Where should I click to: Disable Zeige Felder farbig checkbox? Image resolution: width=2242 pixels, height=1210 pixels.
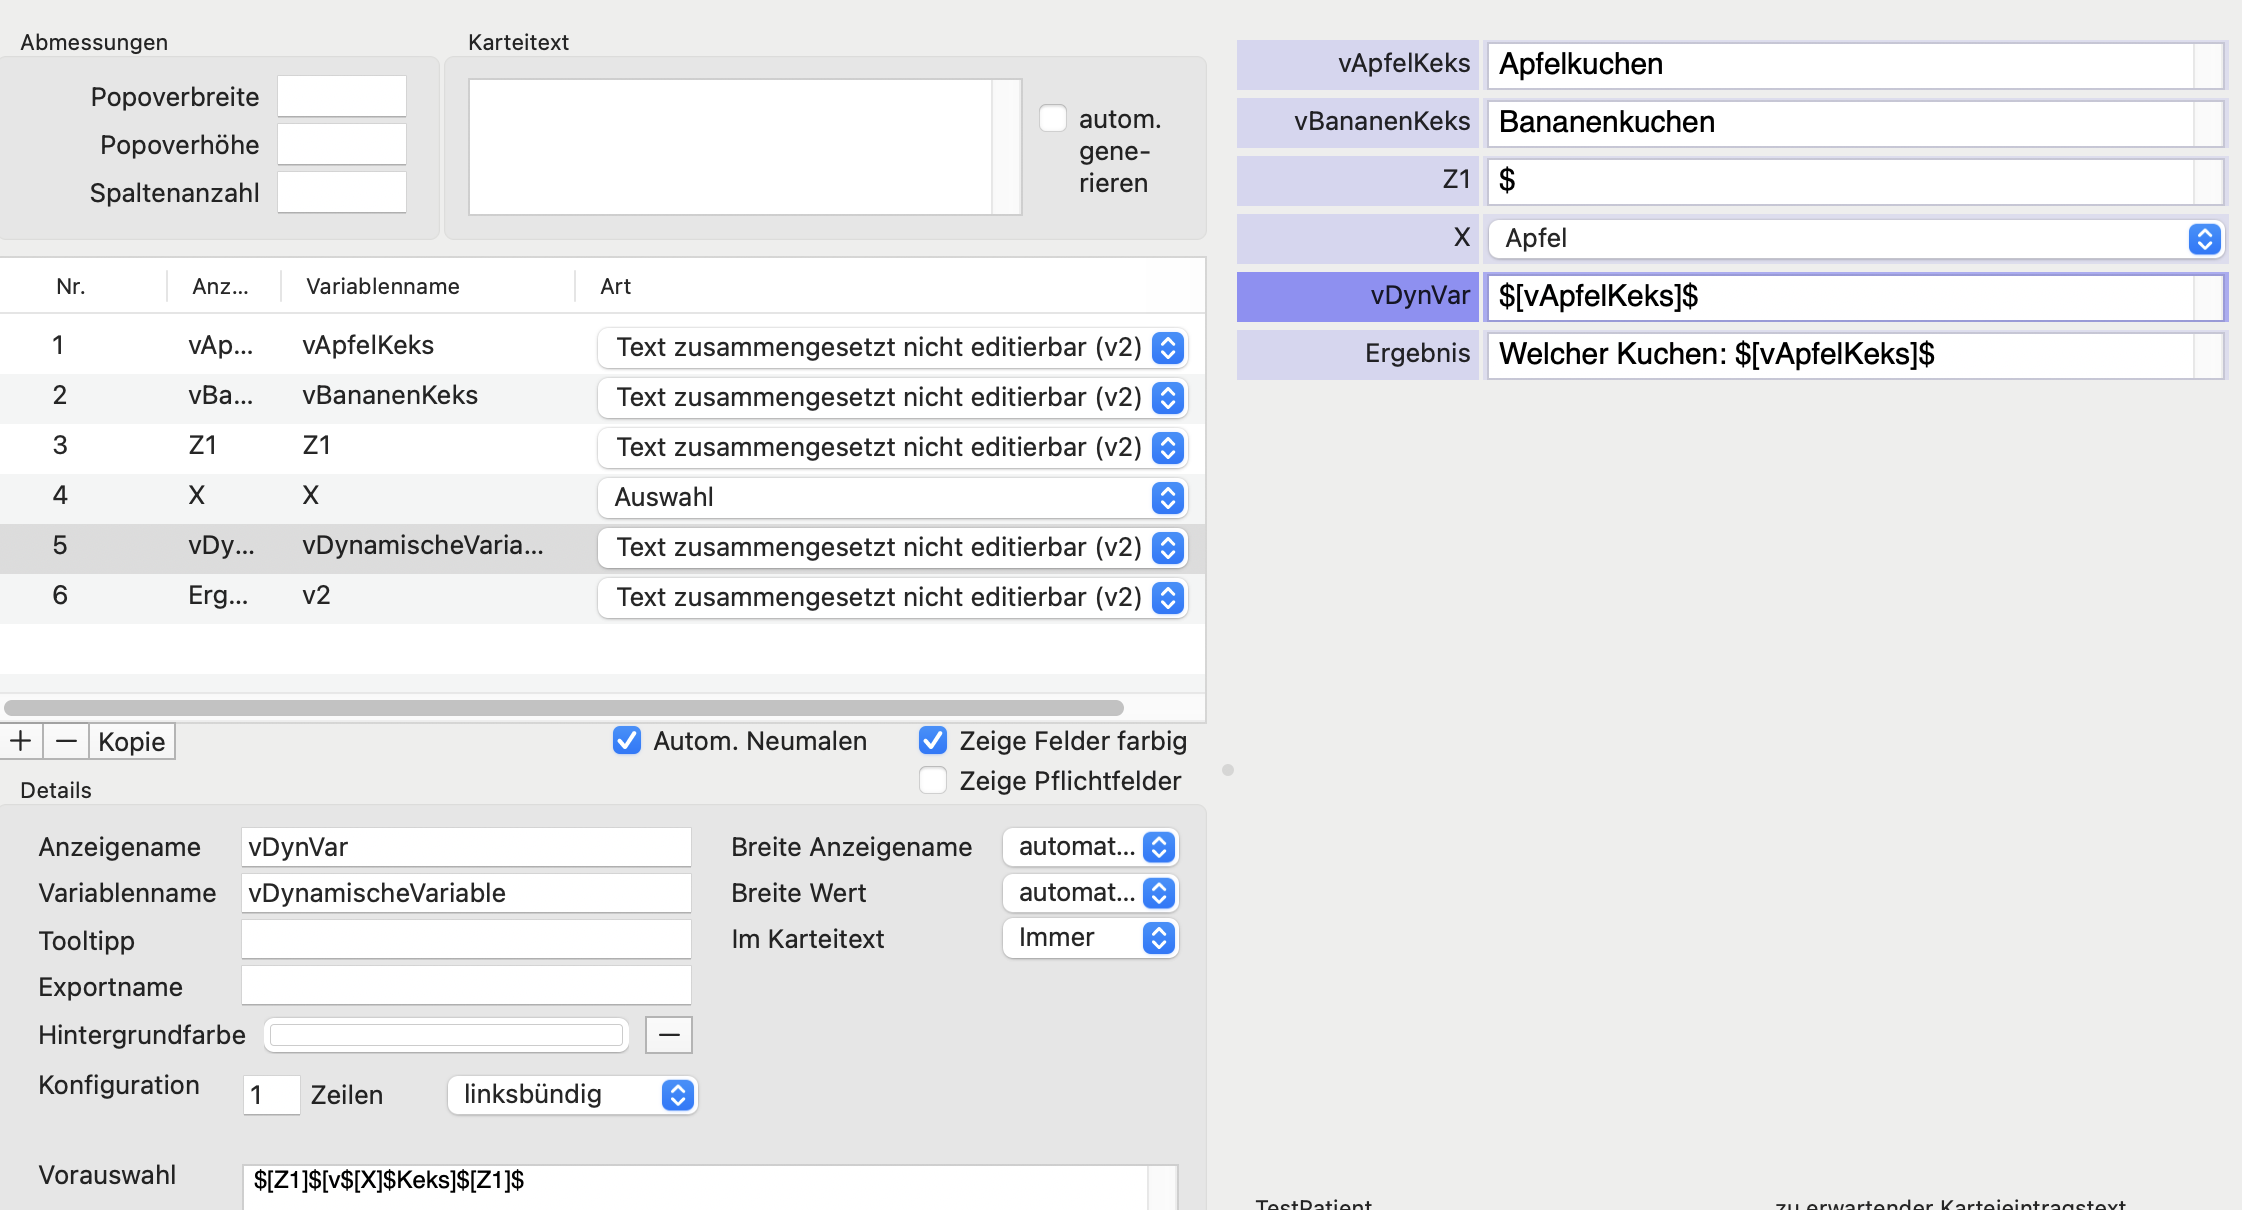(933, 741)
